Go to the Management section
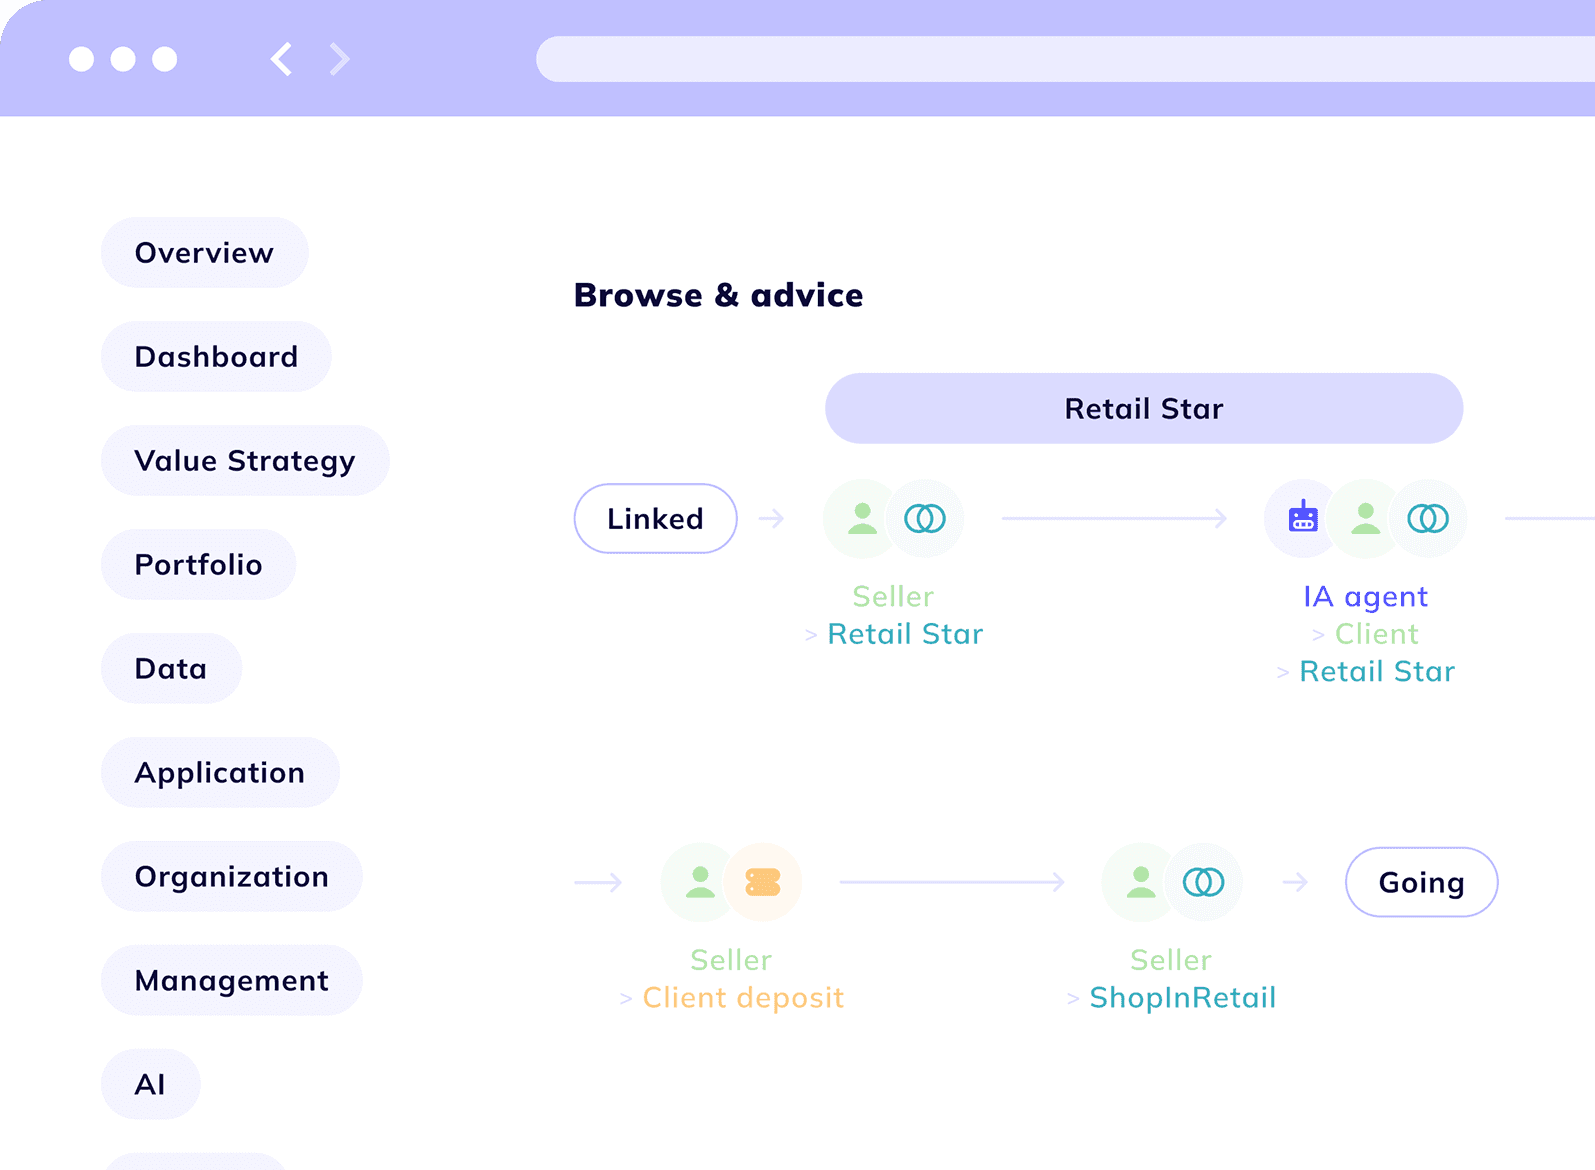Image resolution: width=1595 pixels, height=1170 pixels. pyautogui.click(x=231, y=980)
